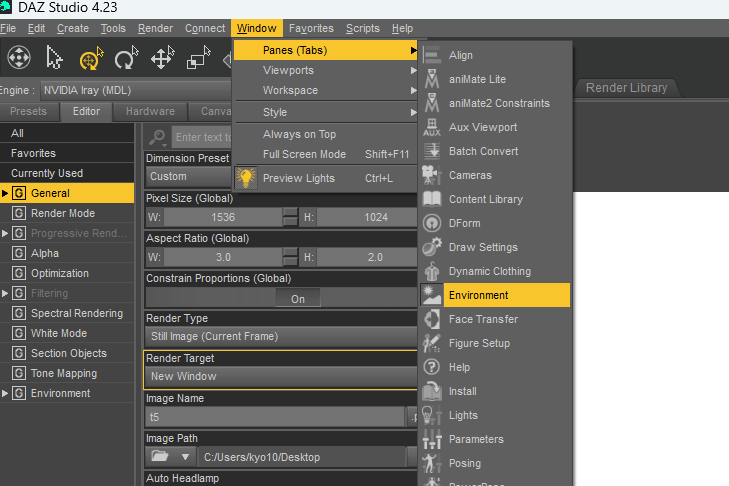
Task: Open the Dimension Preset Custom dropdown
Action: click(188, 177)
